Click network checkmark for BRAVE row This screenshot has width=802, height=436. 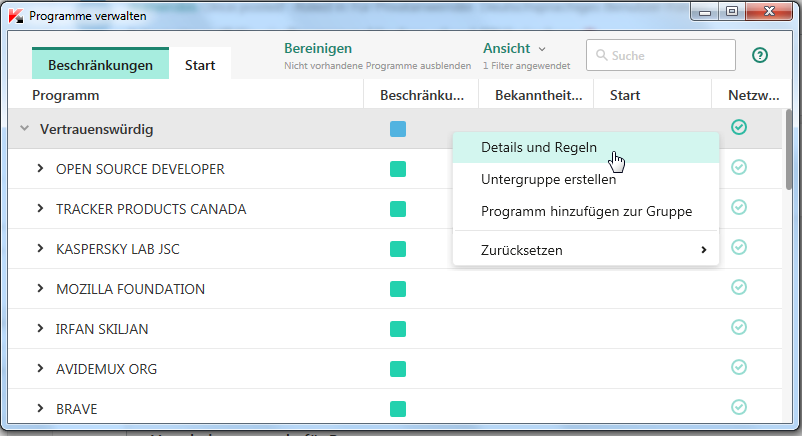pyautogui.click(x=739, y=407)
